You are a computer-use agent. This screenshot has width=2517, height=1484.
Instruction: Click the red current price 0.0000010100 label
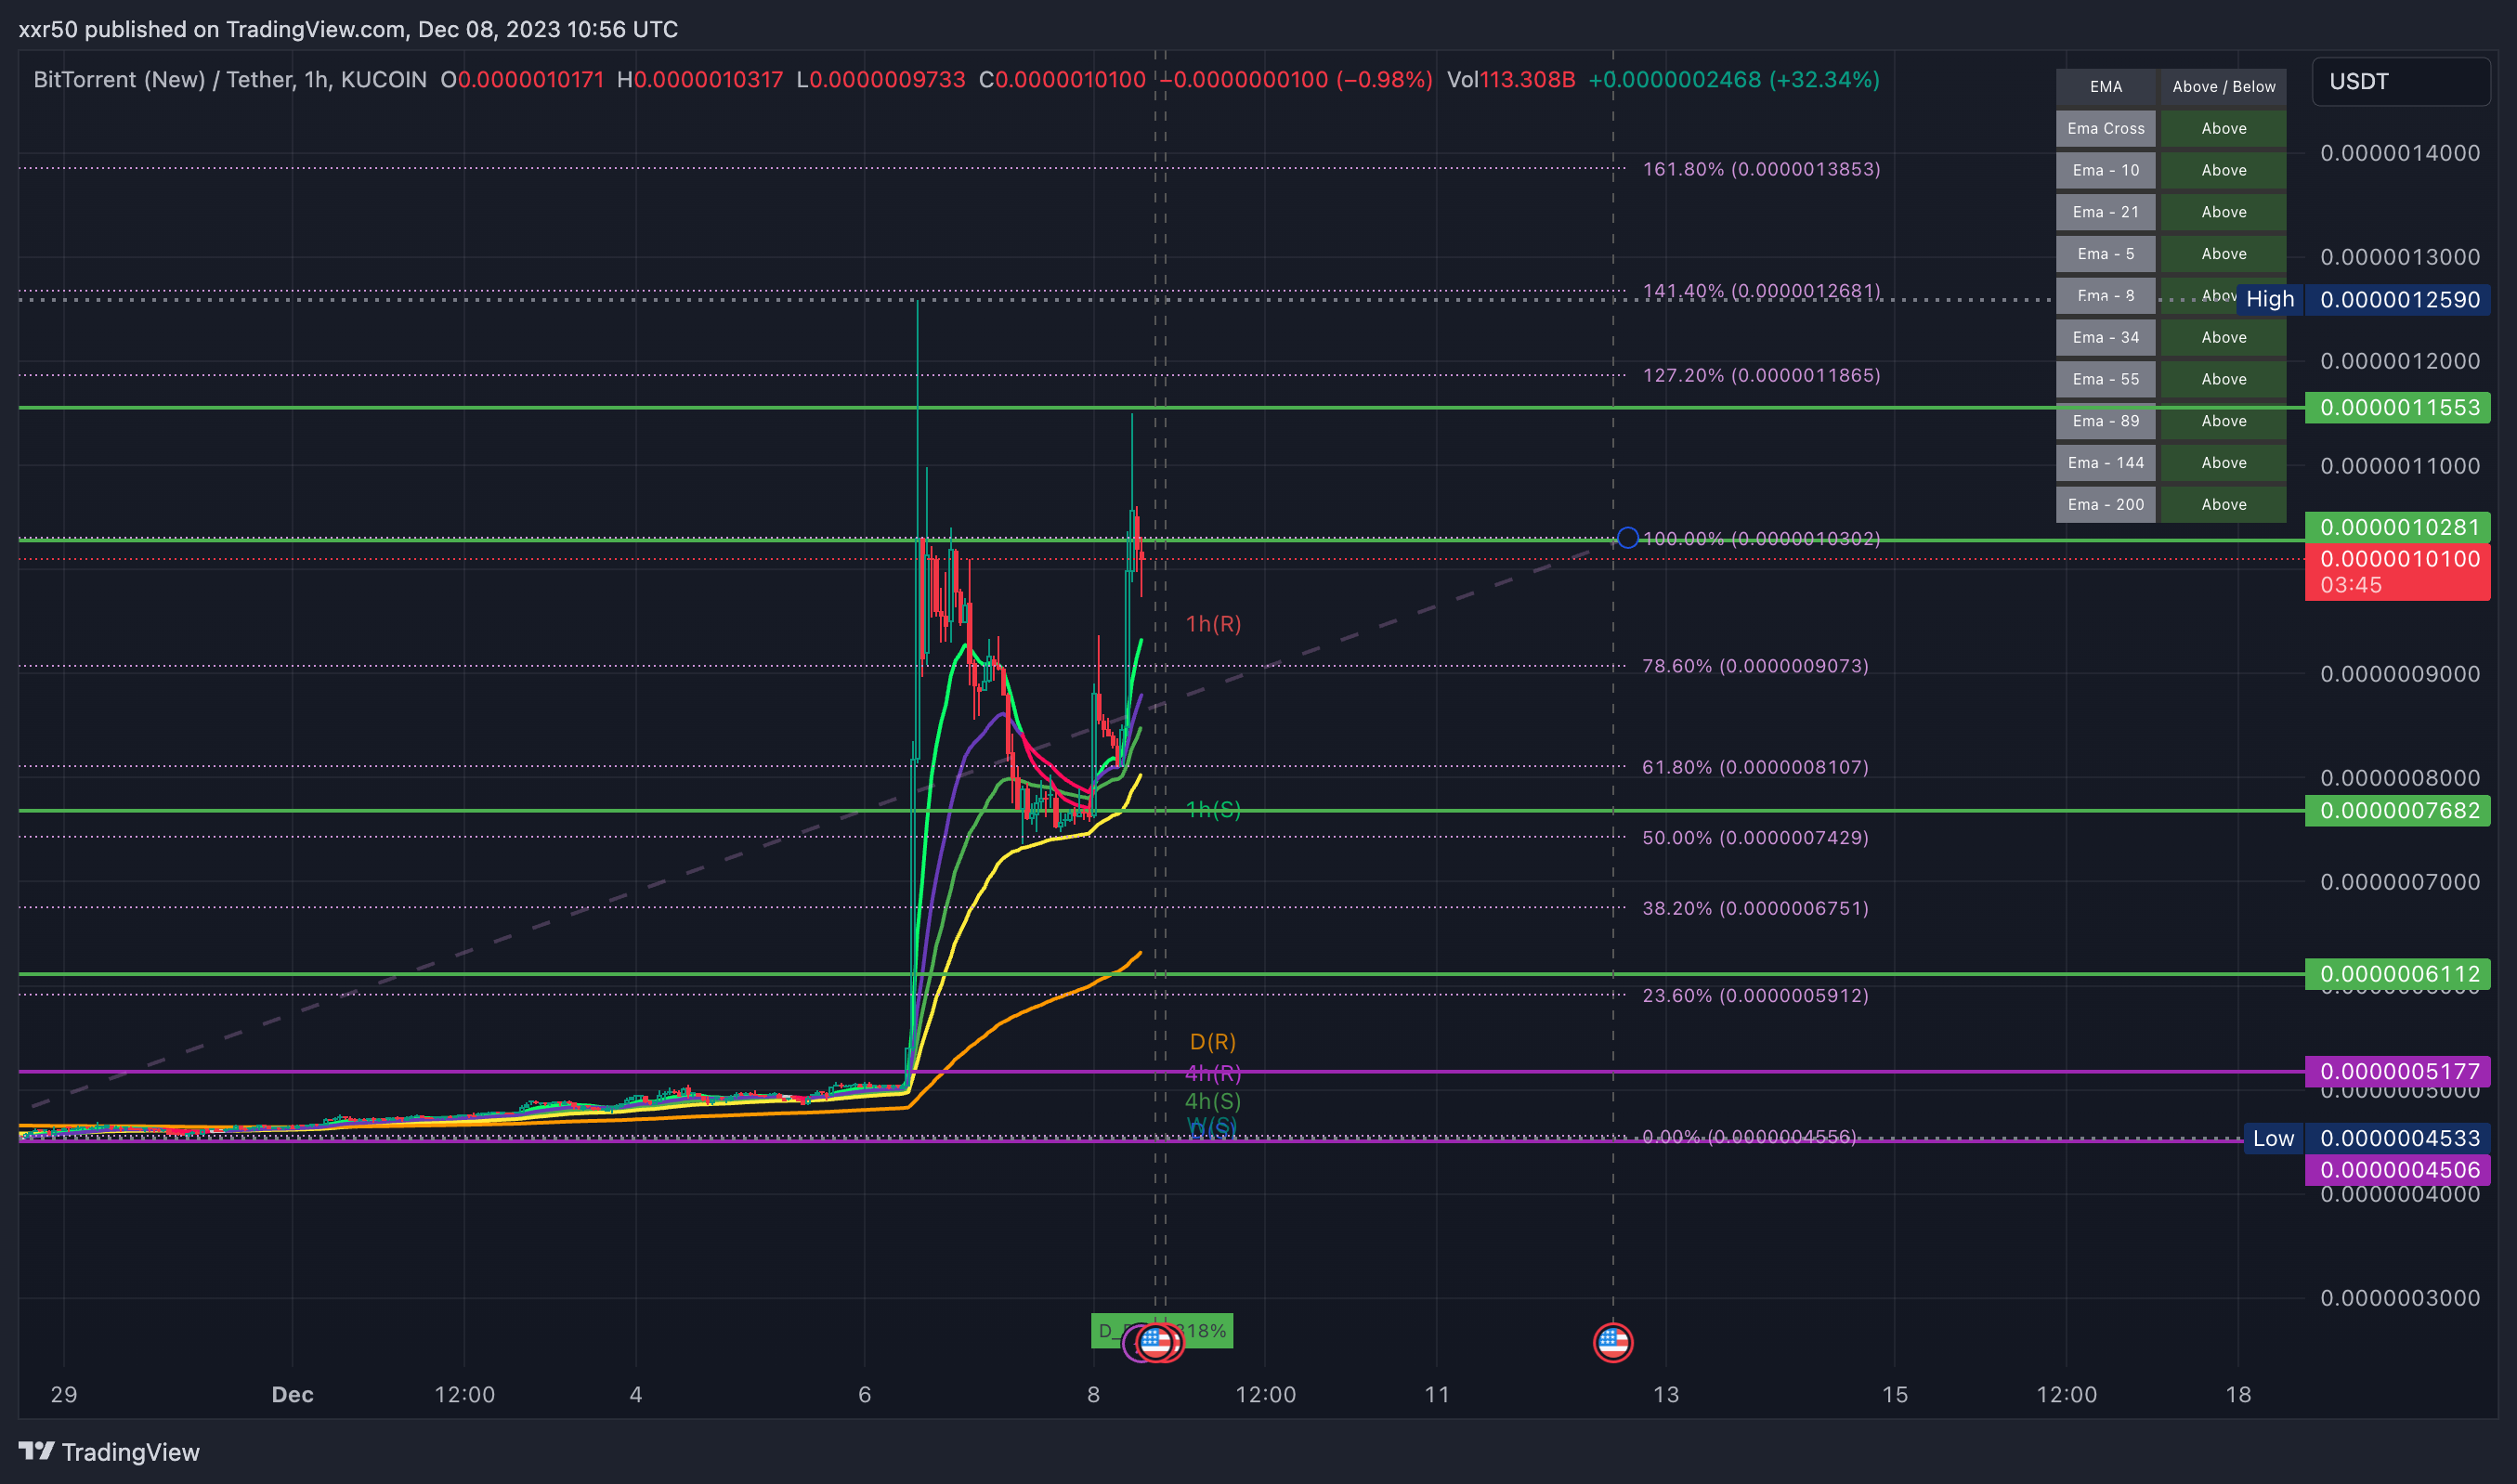point(2397,572)
